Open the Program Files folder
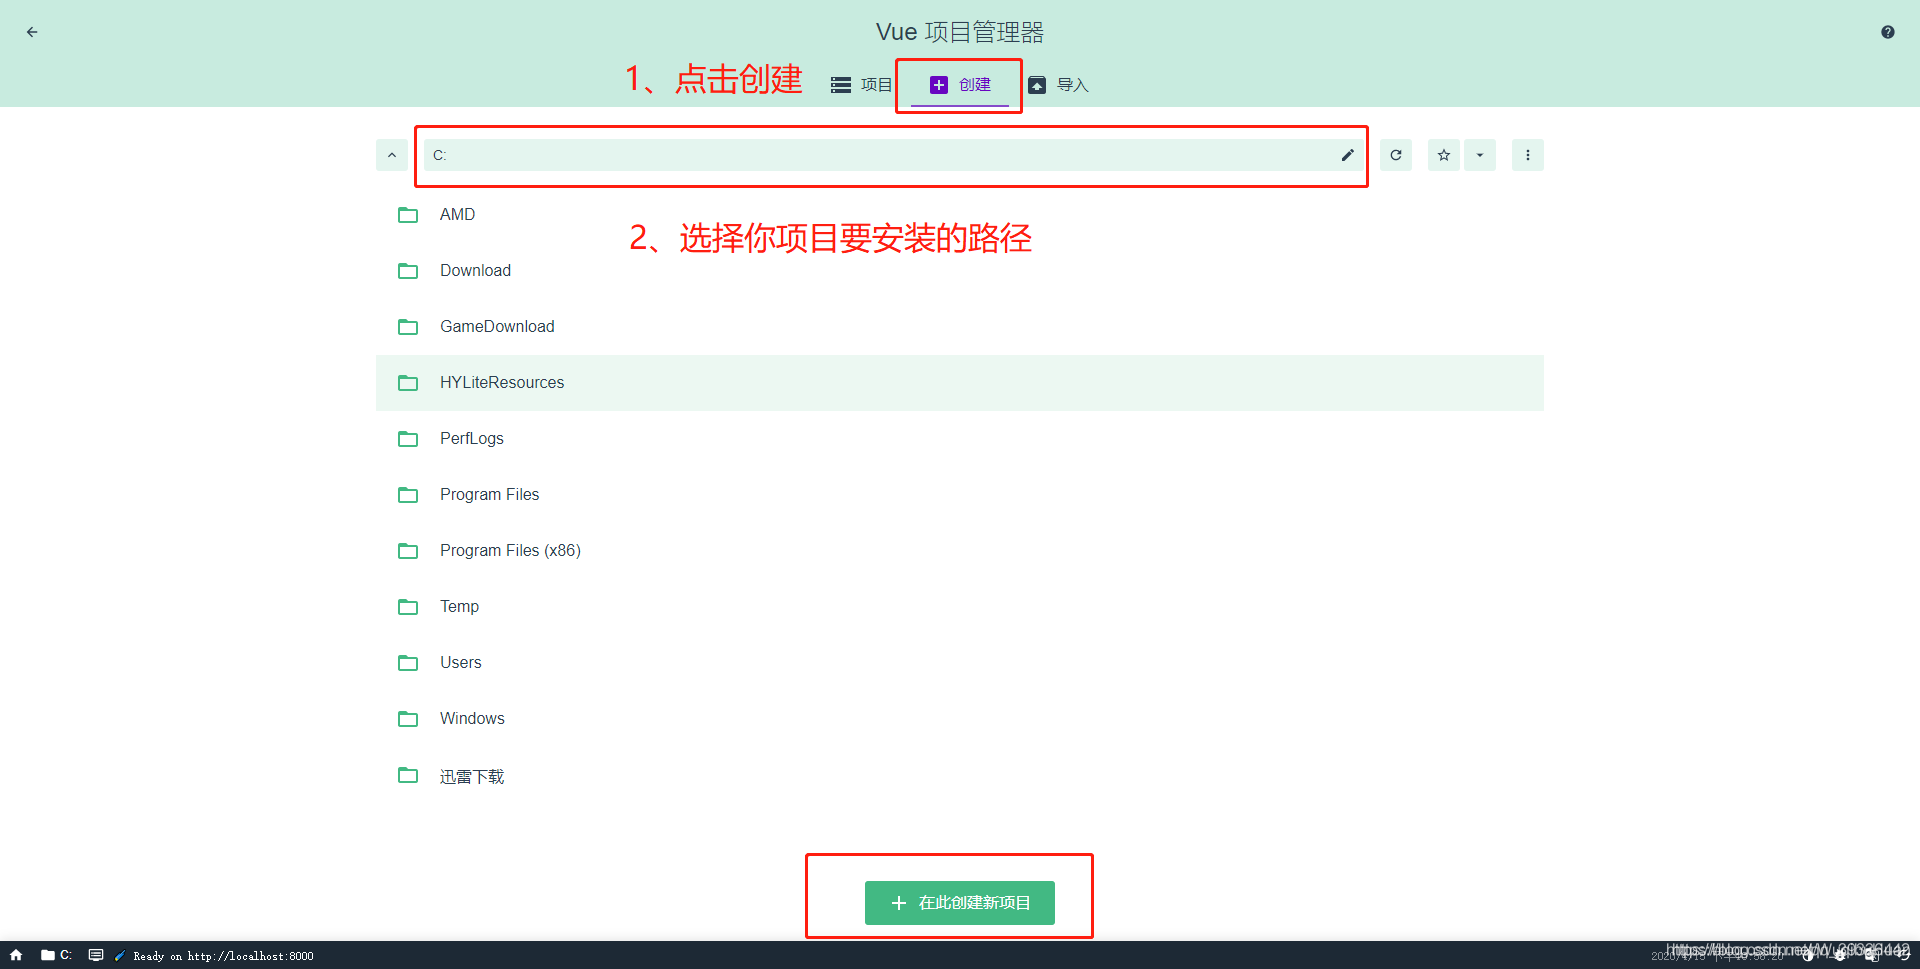 pos(960,495)
